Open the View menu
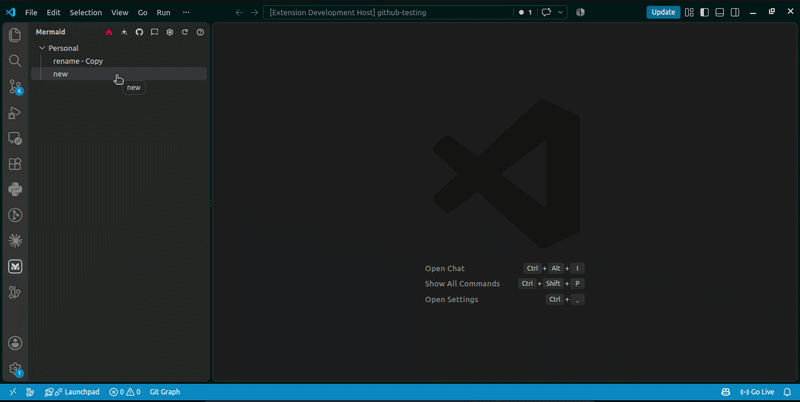Viewport: 800px width, 402px height. click(x=120, y=12)
